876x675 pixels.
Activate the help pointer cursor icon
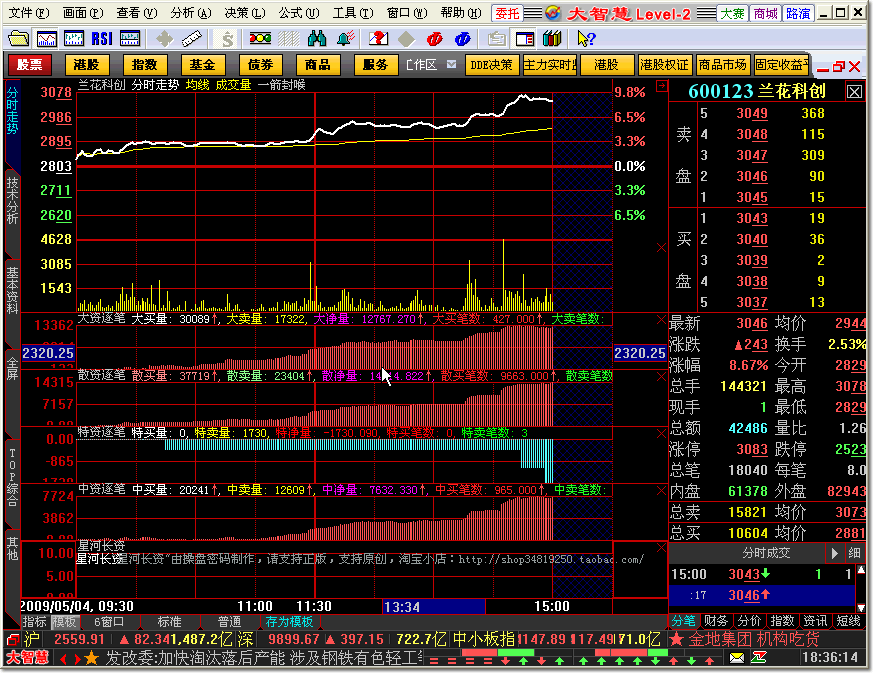[586, 39]
